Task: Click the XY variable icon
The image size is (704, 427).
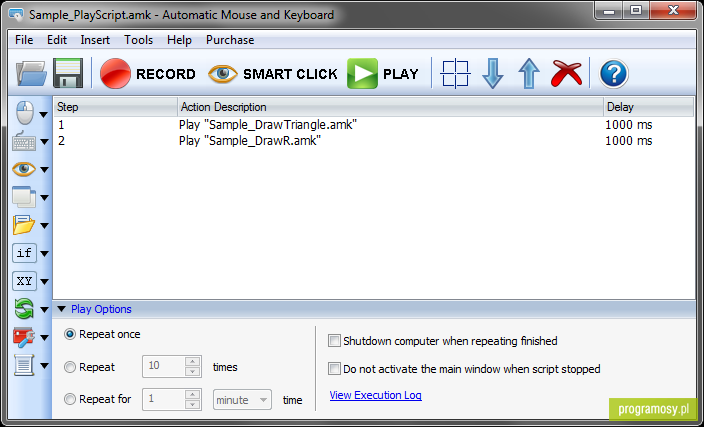Action: tap(24, 281)
